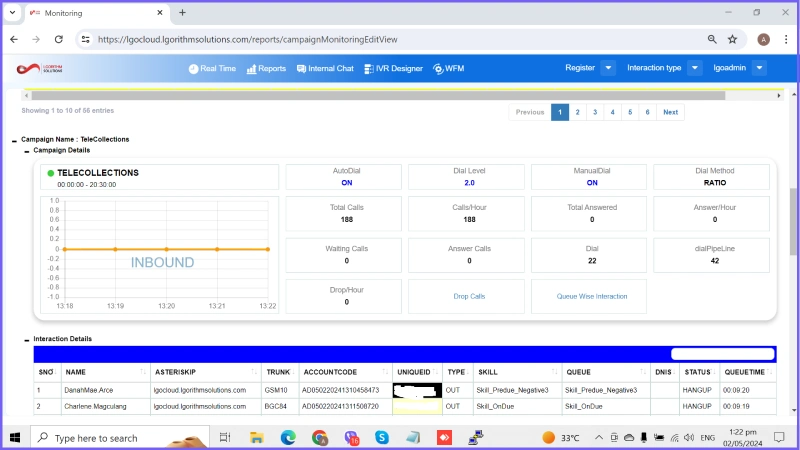
Task: Open Microsoft Edge from the taskbar
Action: tap(288, 437)
